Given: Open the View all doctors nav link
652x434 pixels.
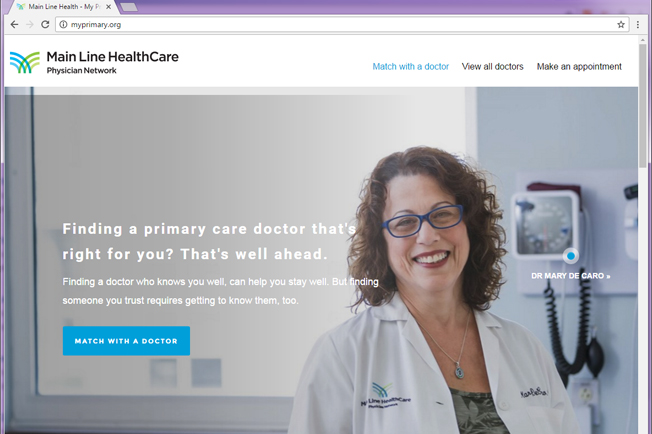Looking at the screenshot, I should coord(492,67).
